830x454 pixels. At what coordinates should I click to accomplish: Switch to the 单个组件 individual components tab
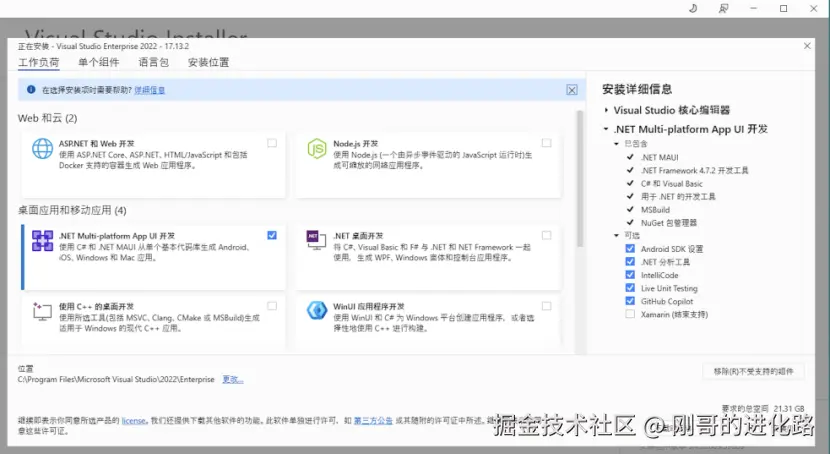pyautogui.click(x=98, y=62)
